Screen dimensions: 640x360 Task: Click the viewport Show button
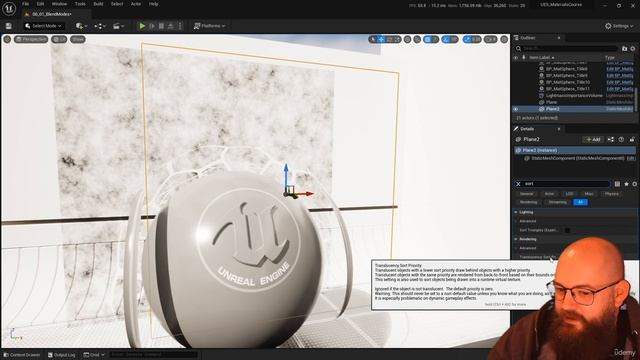point(78,39)
